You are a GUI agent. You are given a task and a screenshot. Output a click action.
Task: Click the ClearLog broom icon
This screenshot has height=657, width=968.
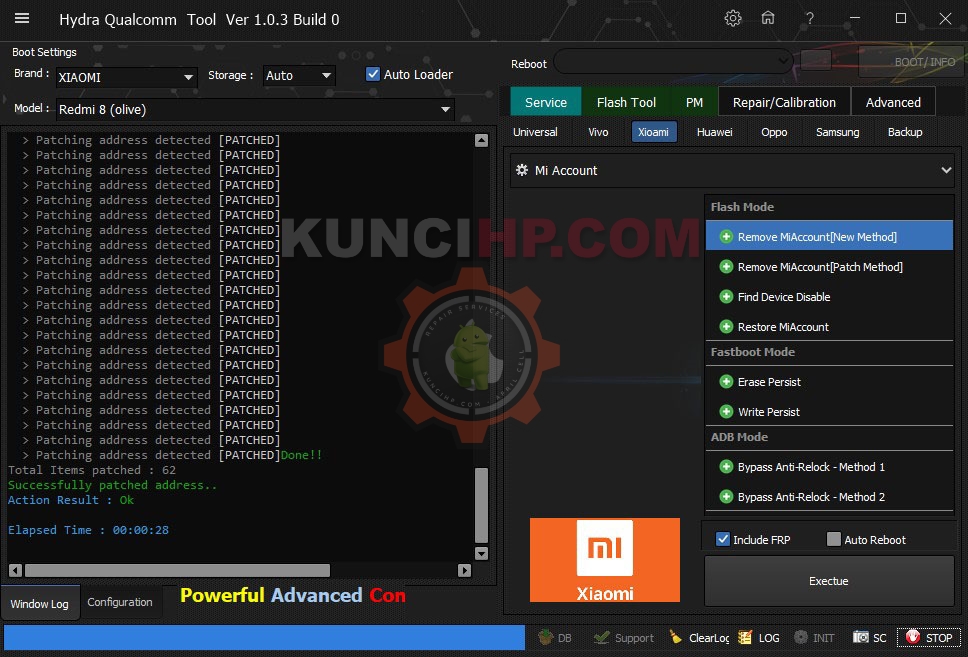[x=677, y=637]
